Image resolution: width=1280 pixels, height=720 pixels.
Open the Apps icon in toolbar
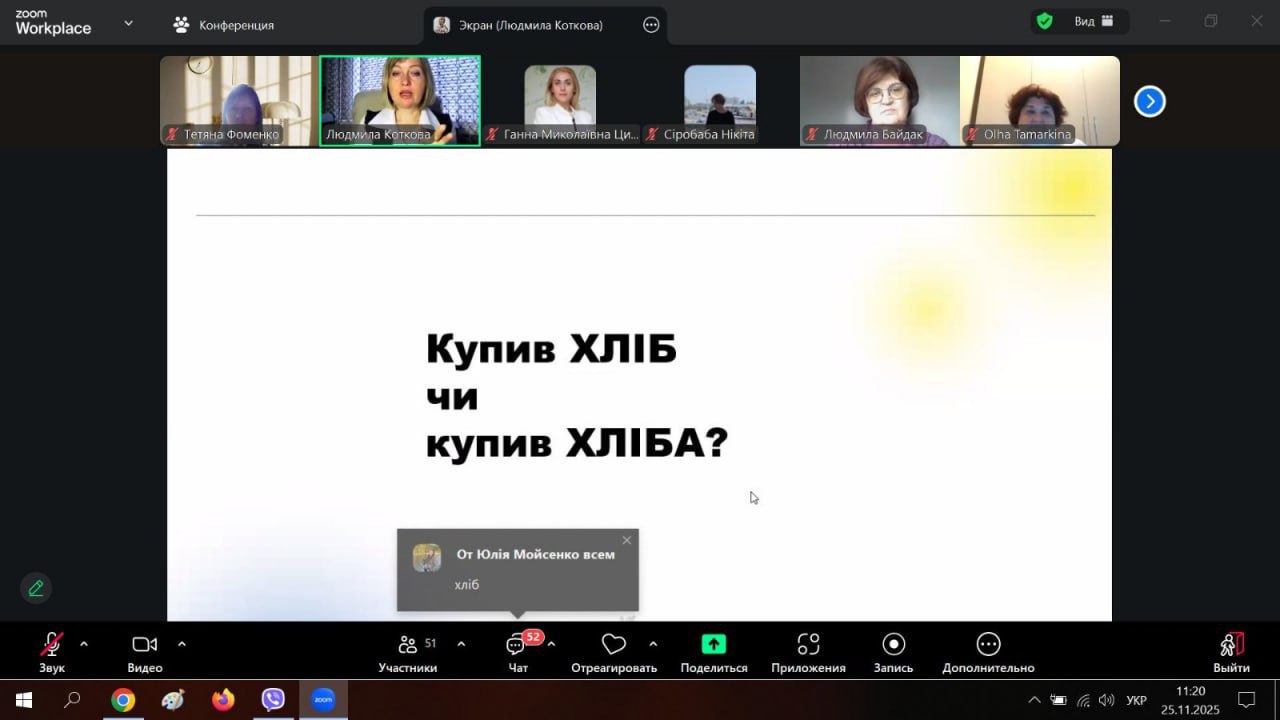[808, 644]
